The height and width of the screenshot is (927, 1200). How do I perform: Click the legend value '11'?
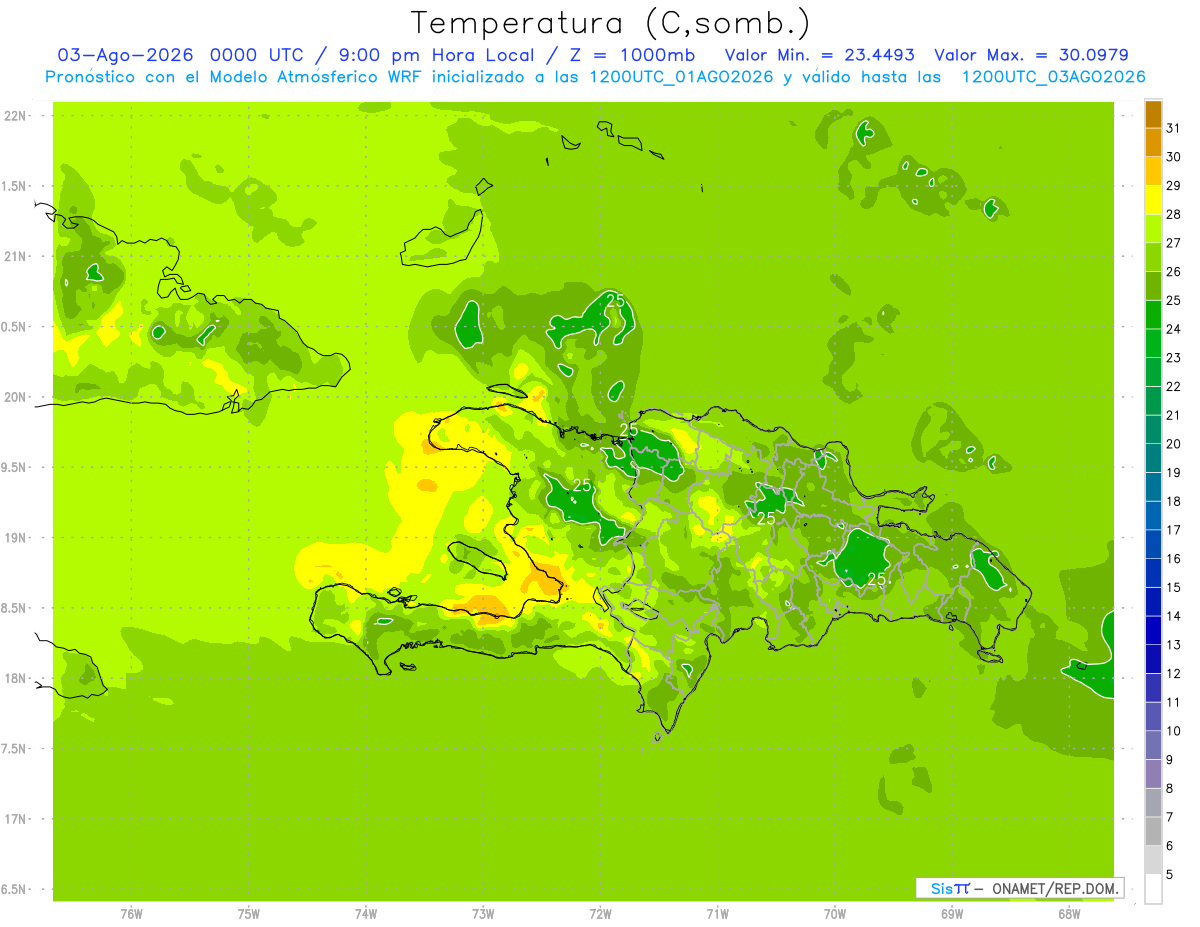point(1174,702)
